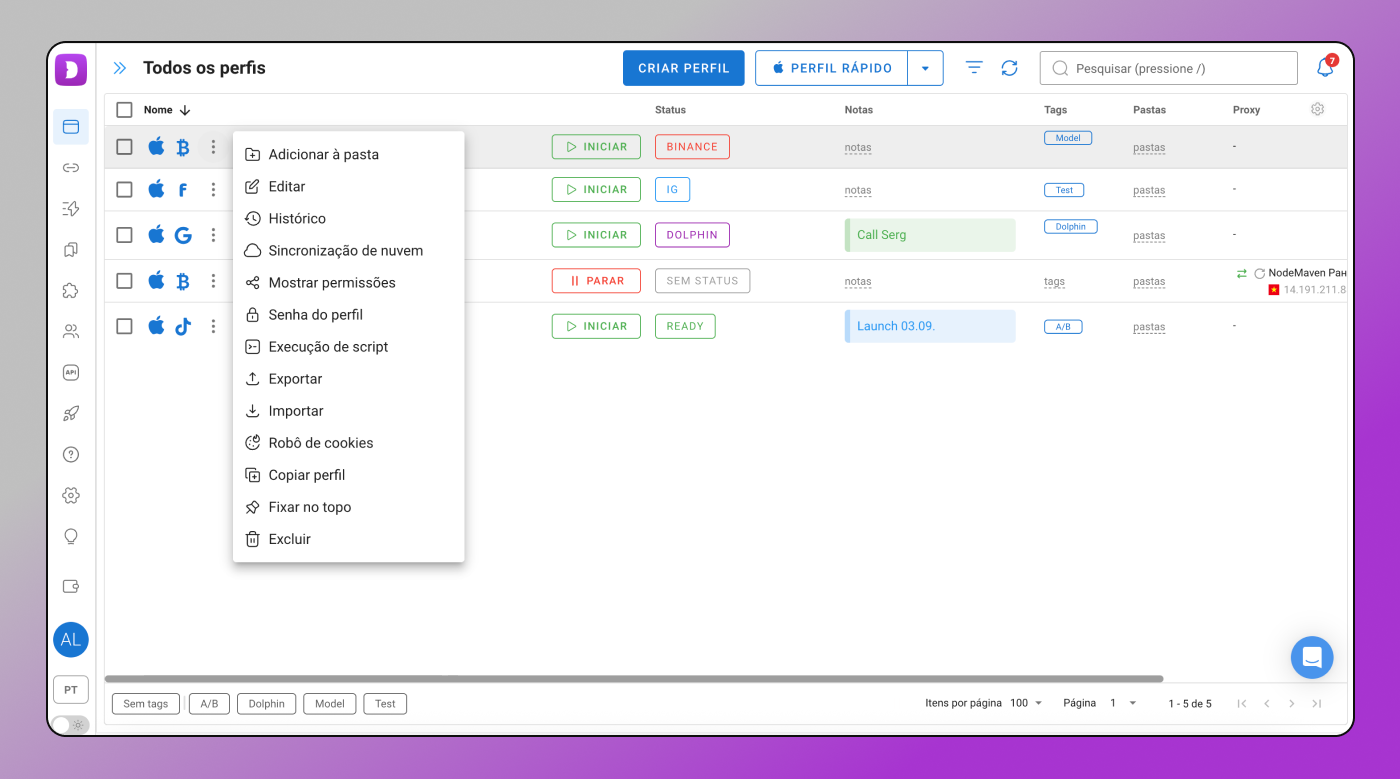Focus the Pesquisar search field
Screen dimensions: 1400x779
coord(1169,68)
